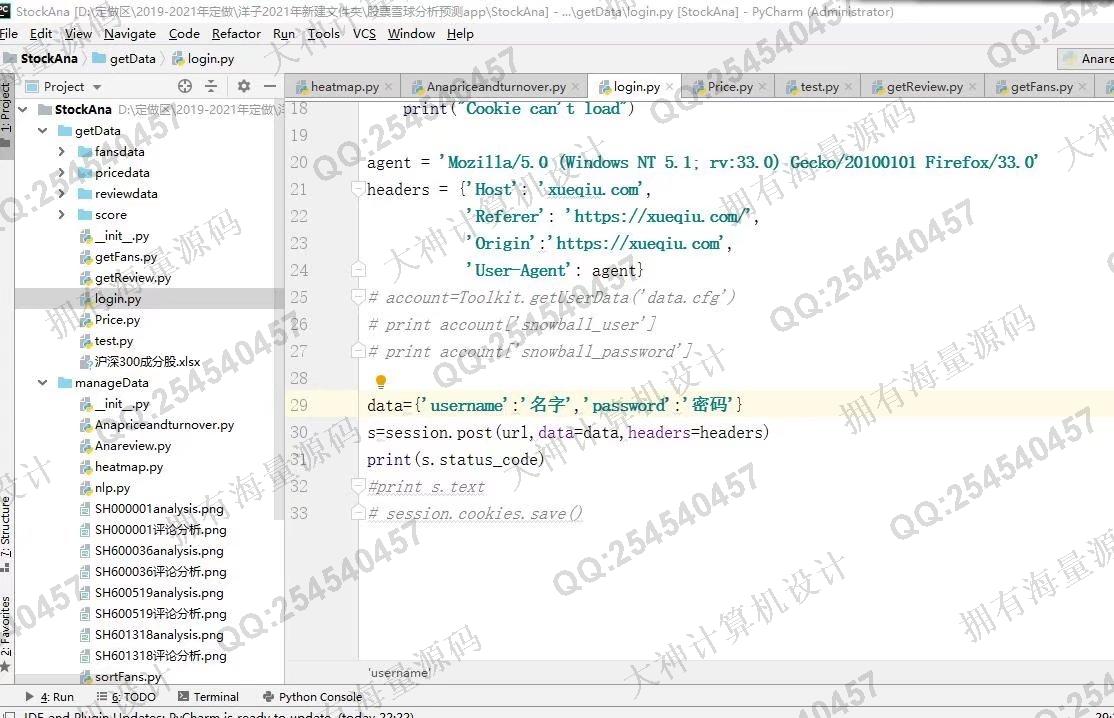Click line number 29 in gutter
This screenshot has height=718, width=1114.
click(299, 405)
